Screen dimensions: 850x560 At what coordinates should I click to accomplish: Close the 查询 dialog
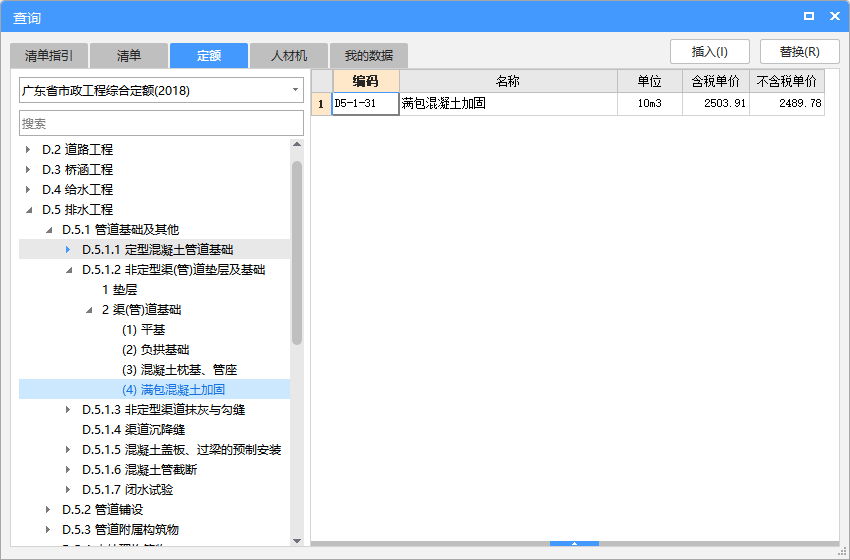(x=835, y=16)
